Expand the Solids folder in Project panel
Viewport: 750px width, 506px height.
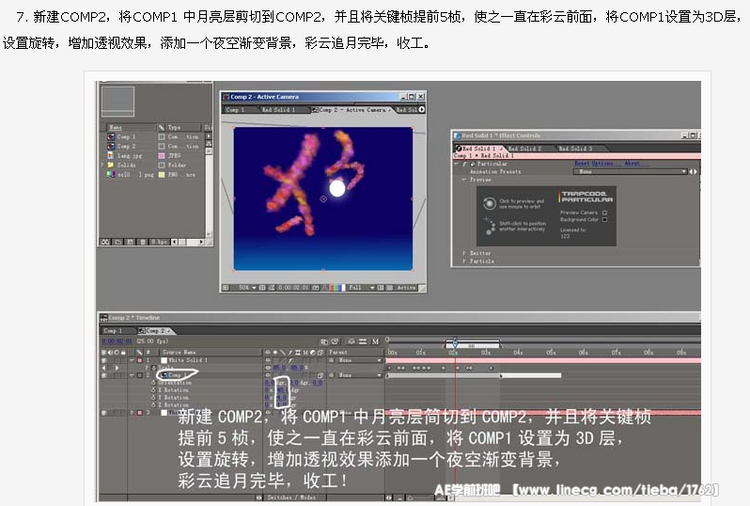tap(102, 165)
